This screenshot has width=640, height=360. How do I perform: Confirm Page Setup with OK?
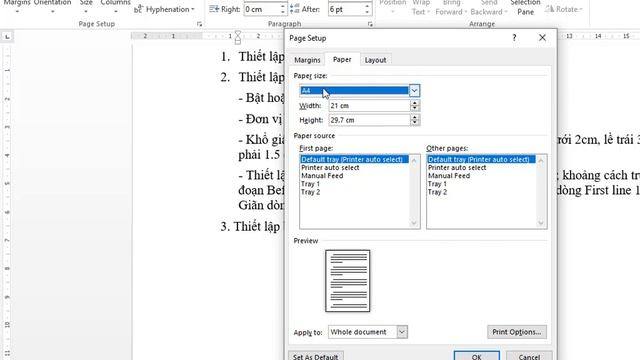[477, 356]
